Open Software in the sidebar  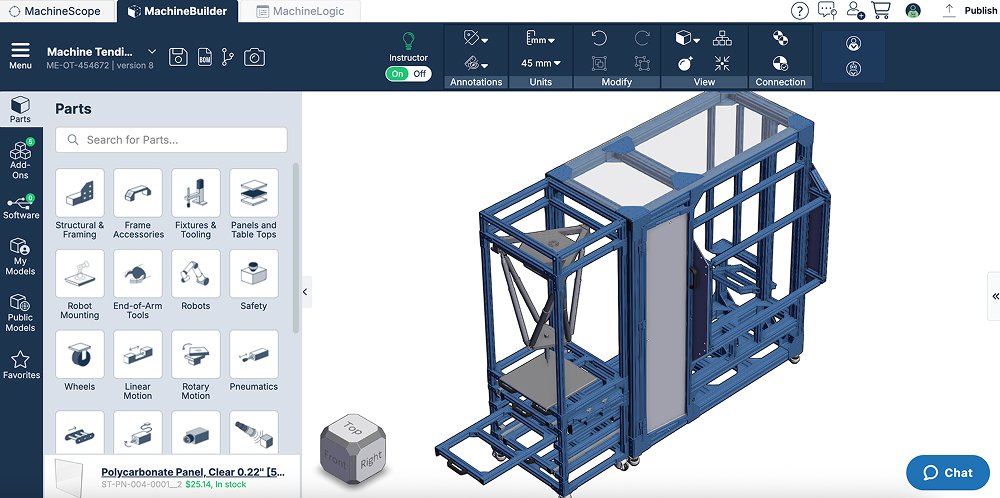[20, 207]
